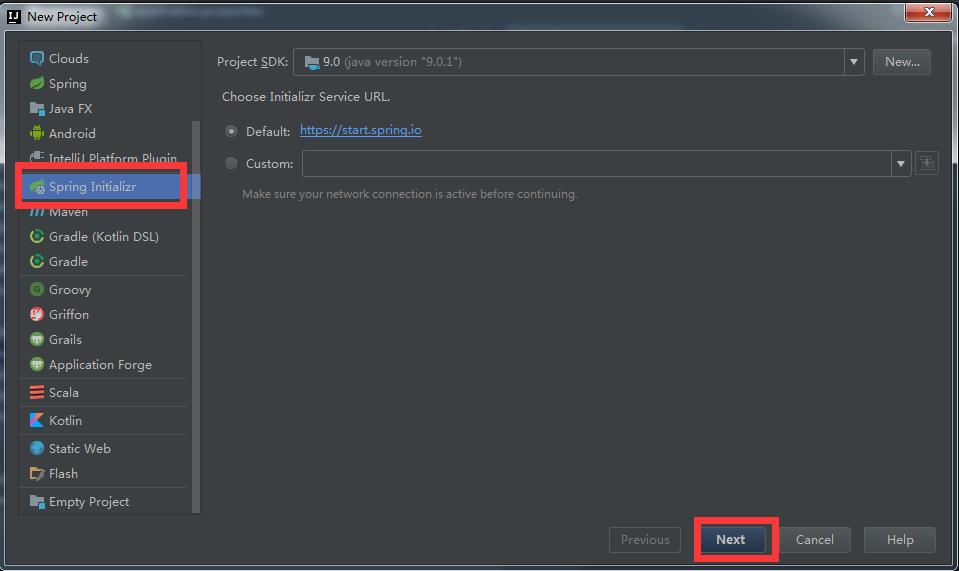Click the Java FX folder icon
Image resolution: width=959 pixels, height=571 pixels.
pyautogui.click(x=37, y=108)
